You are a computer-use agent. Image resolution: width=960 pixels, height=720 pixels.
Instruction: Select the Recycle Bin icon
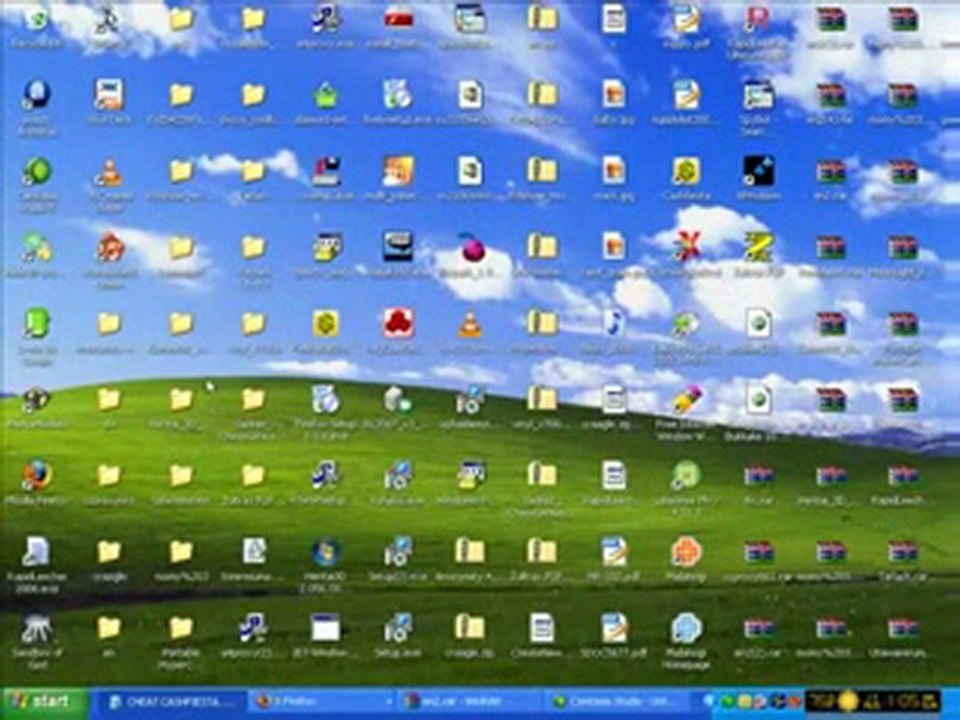click(x=37, y=18)
